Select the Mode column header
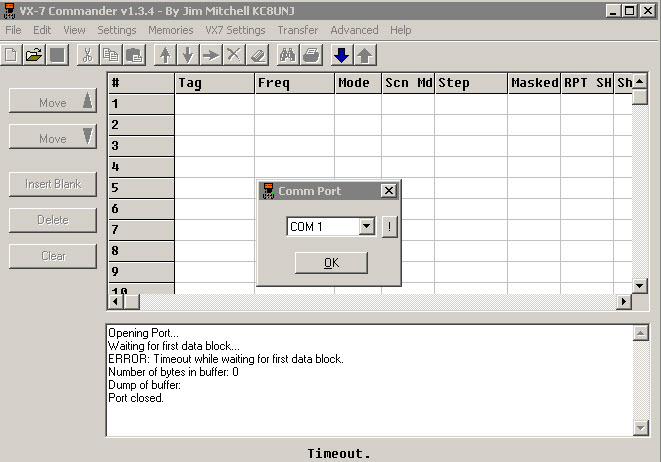The image size is (661, 462). 358,83
